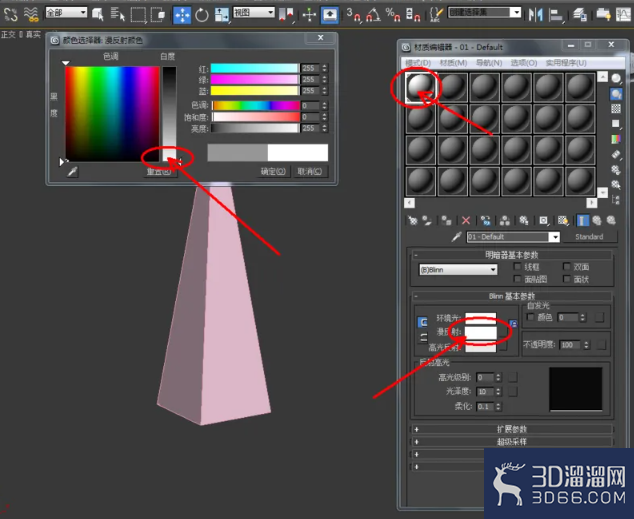Open the Layer Manager icon
This screenshot has width=634, height=519.
[580, 15]
